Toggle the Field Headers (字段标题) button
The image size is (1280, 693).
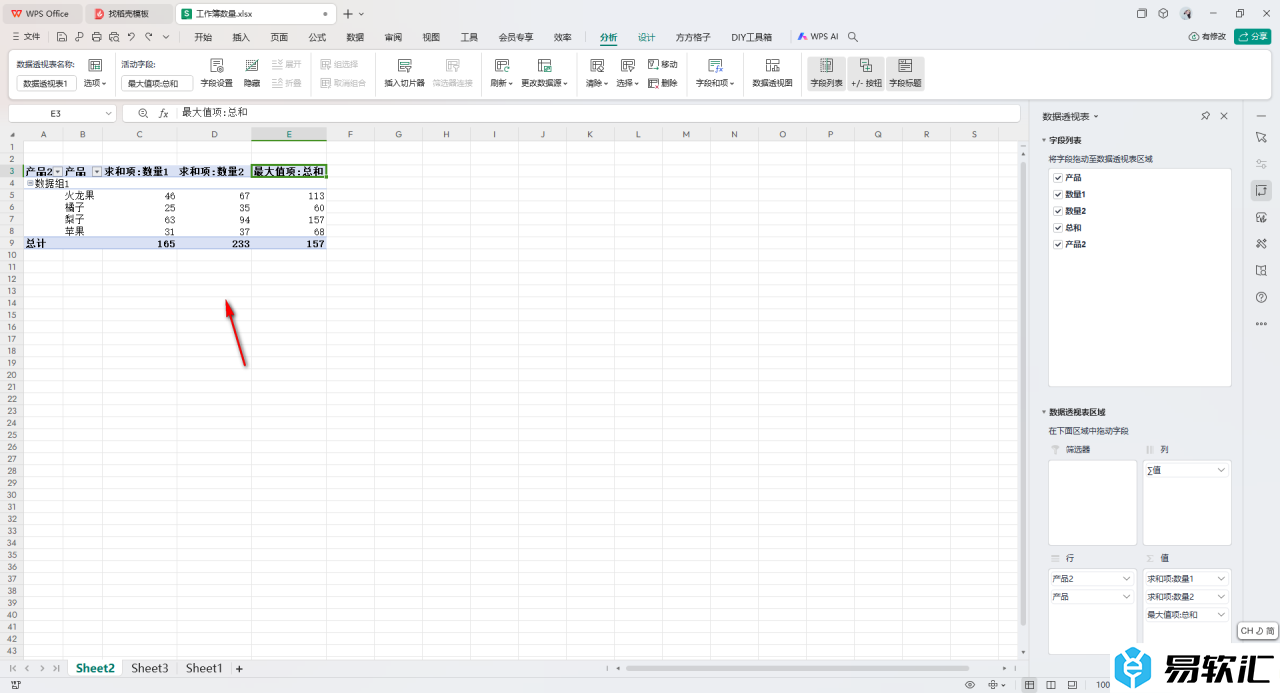(x=906, y=73)
